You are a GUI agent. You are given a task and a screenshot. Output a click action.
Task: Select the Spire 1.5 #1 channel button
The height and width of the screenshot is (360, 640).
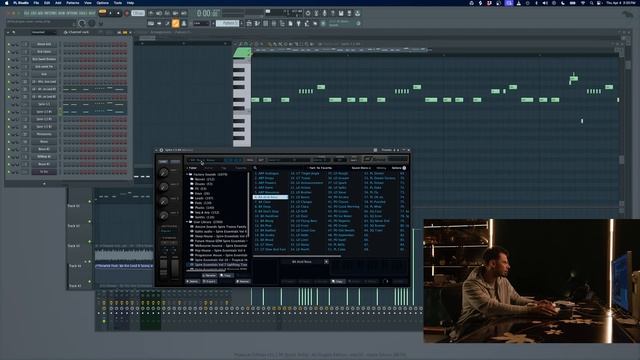(x=44, y=112)
